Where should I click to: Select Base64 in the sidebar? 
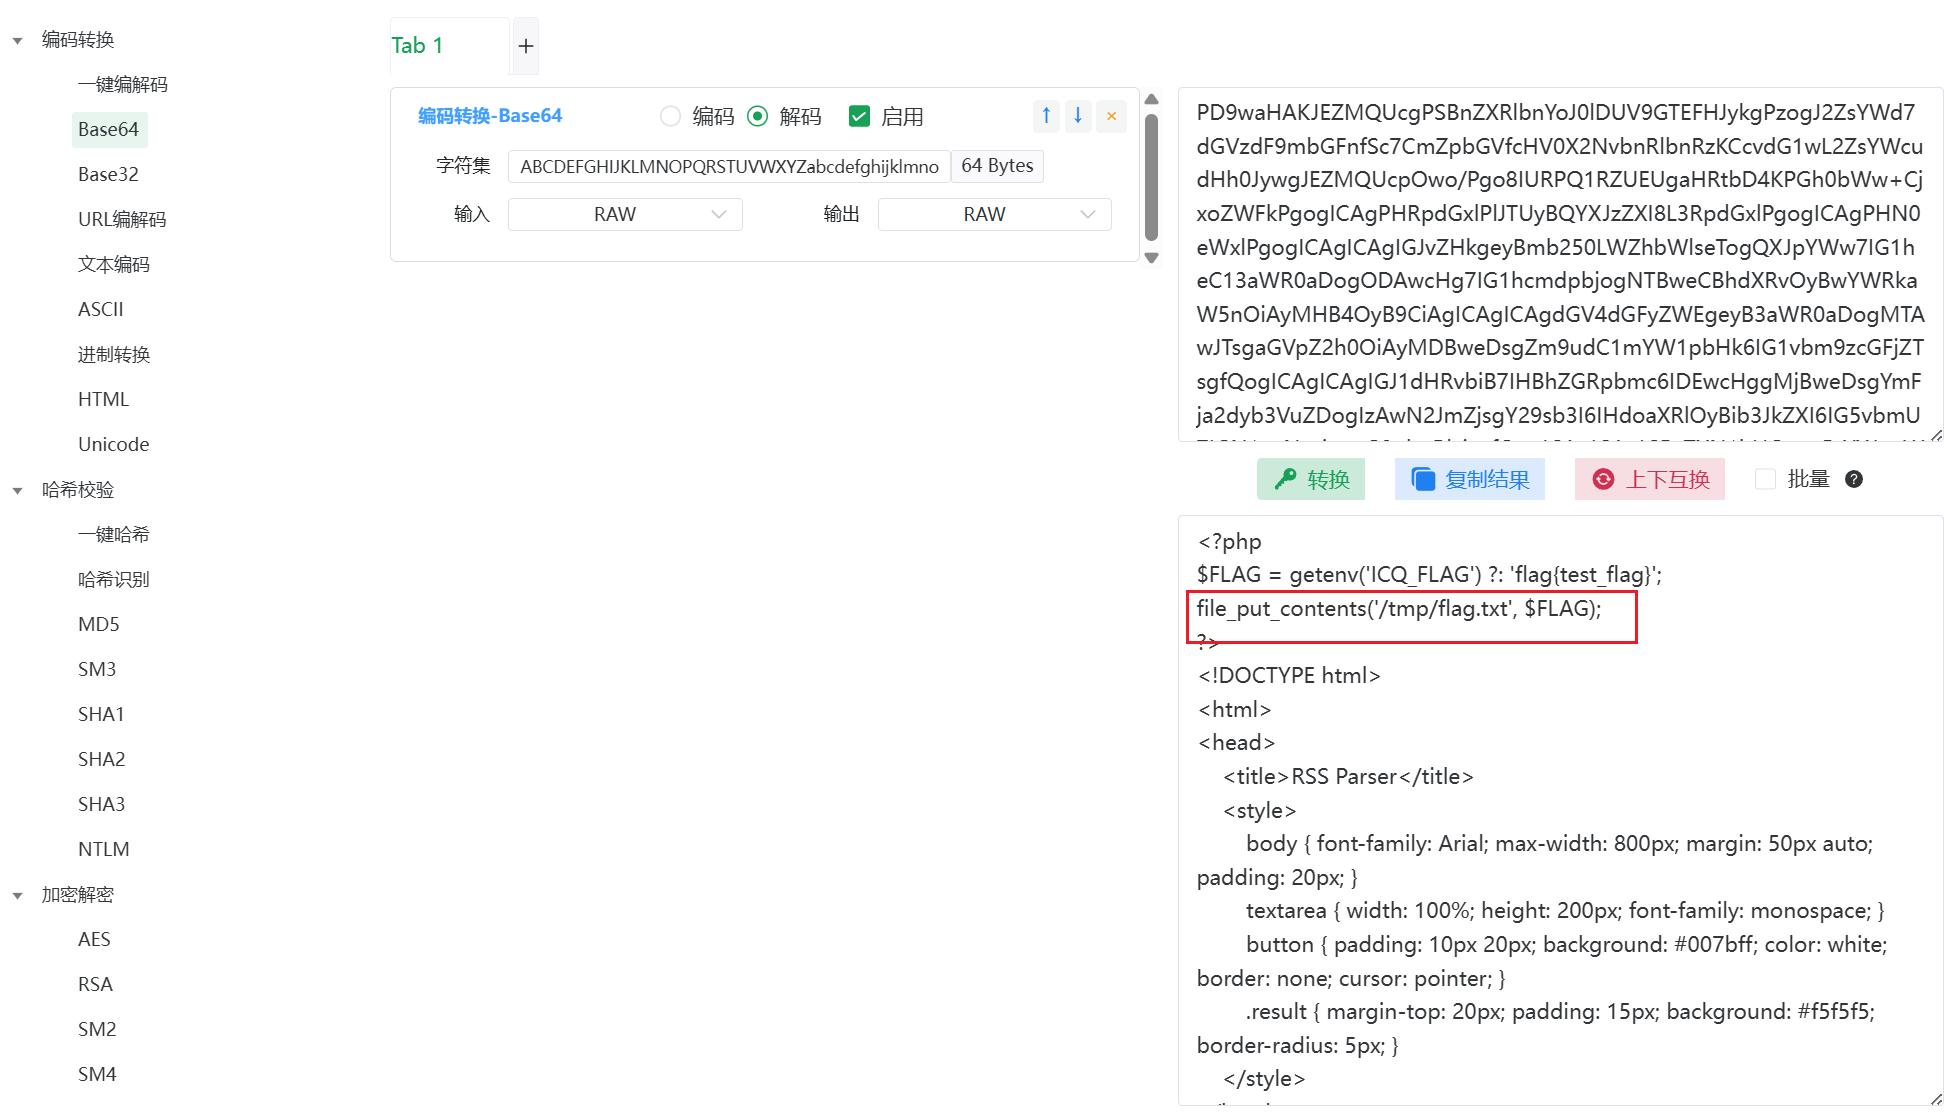109,130
